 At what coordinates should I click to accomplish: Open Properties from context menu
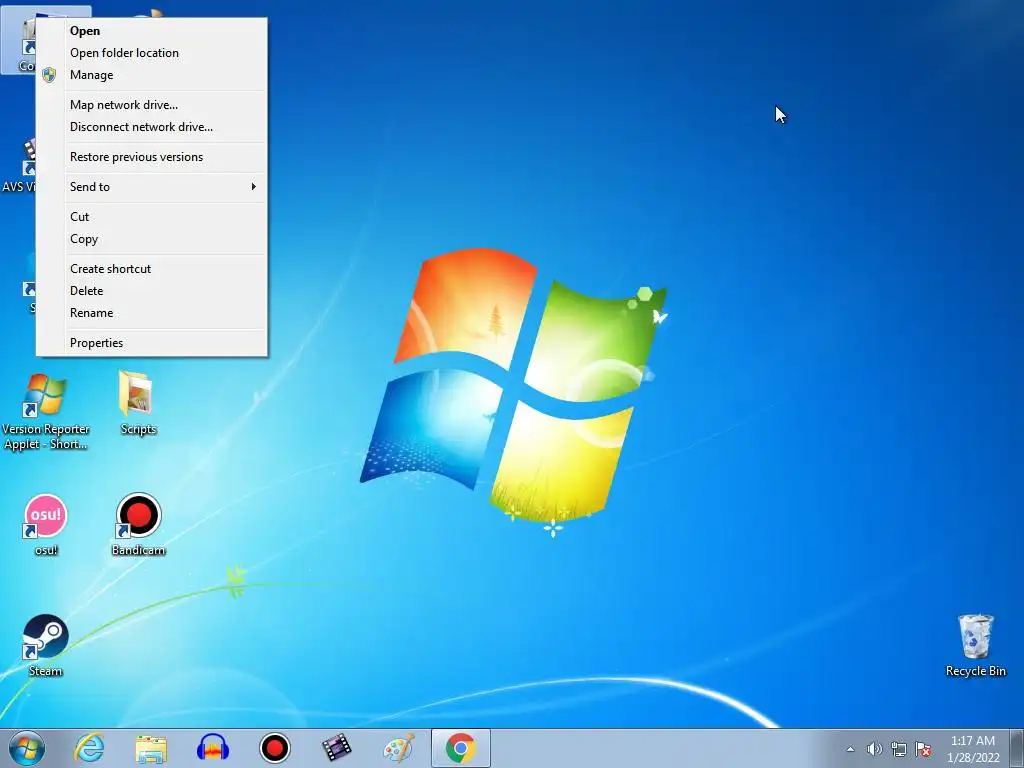point(152,343)
